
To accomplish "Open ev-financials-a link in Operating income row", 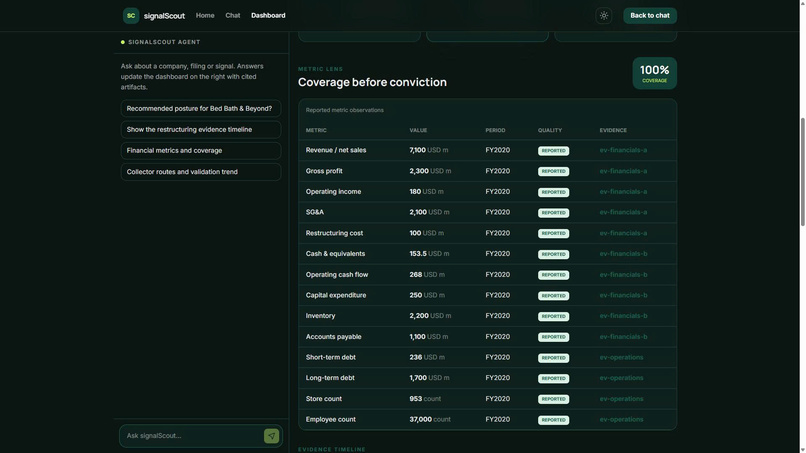I will coord(623,192).
